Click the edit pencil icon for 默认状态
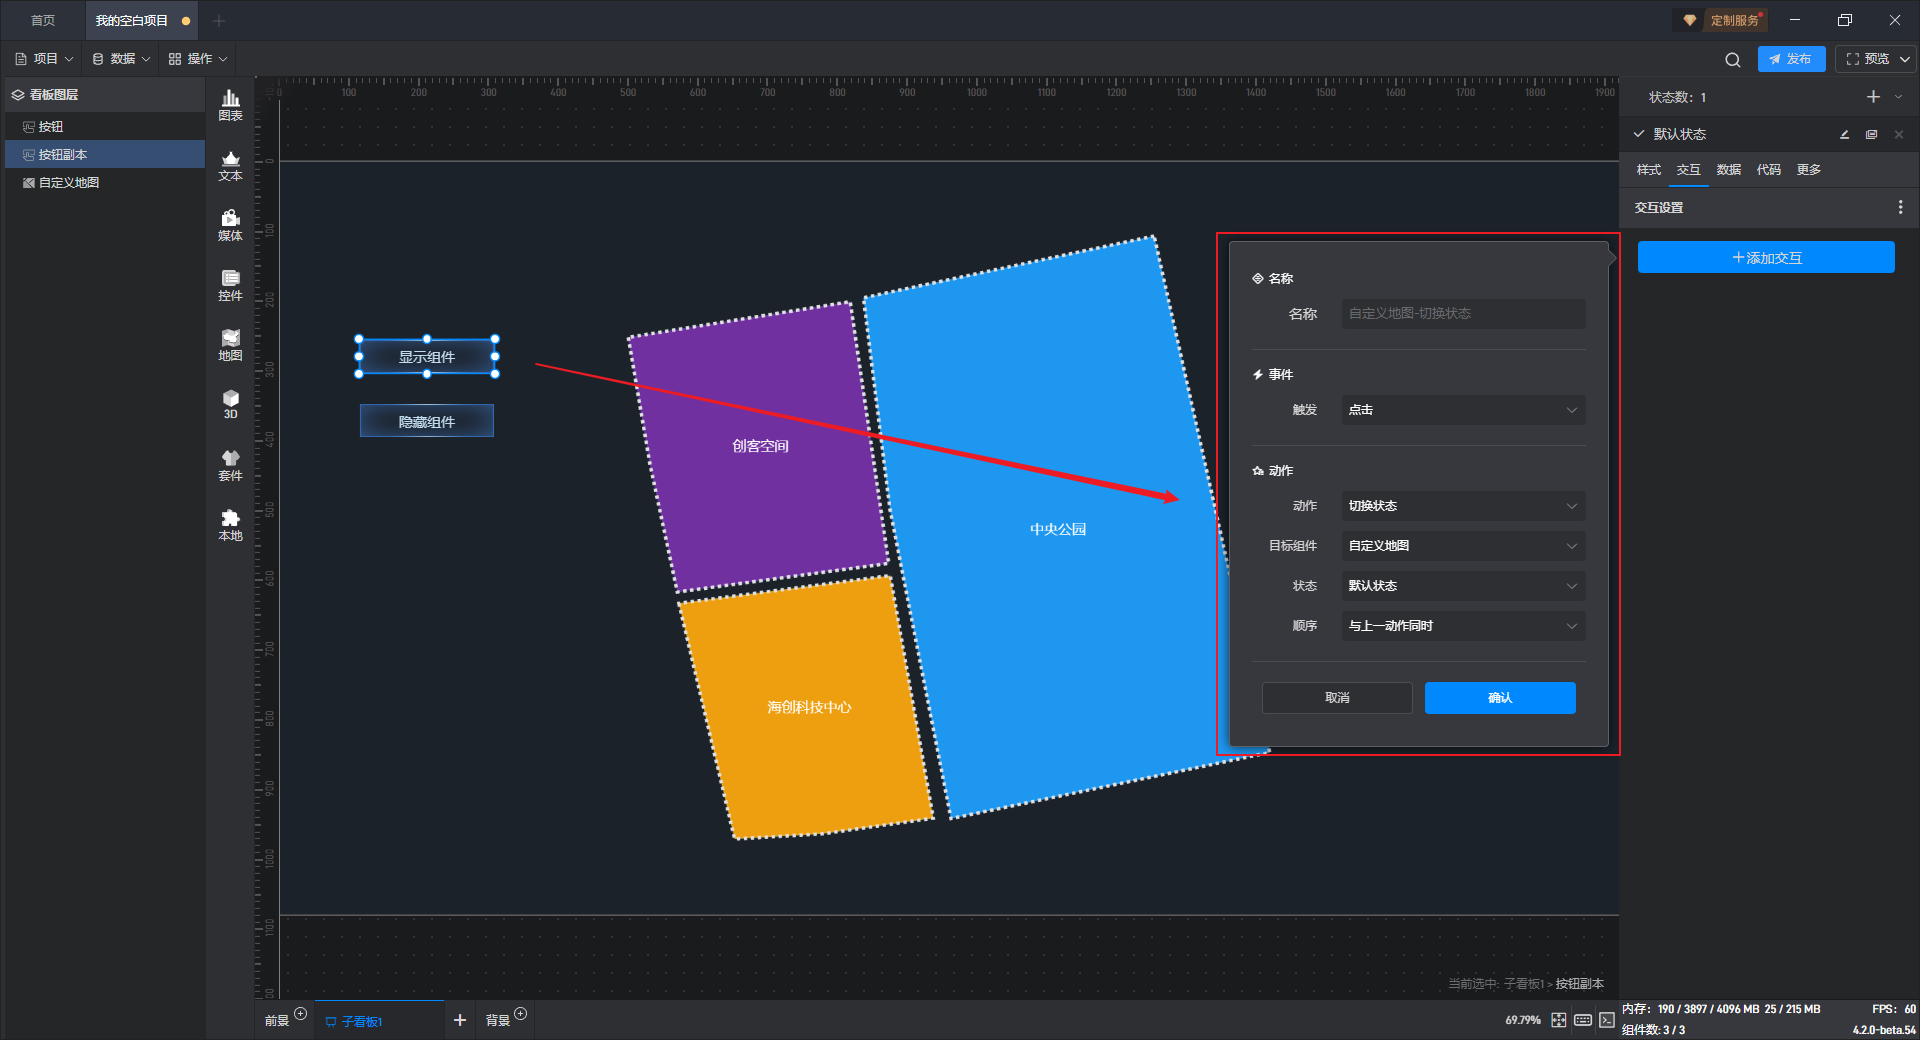The image size is (1920, 1040). tap(1844, 134)
